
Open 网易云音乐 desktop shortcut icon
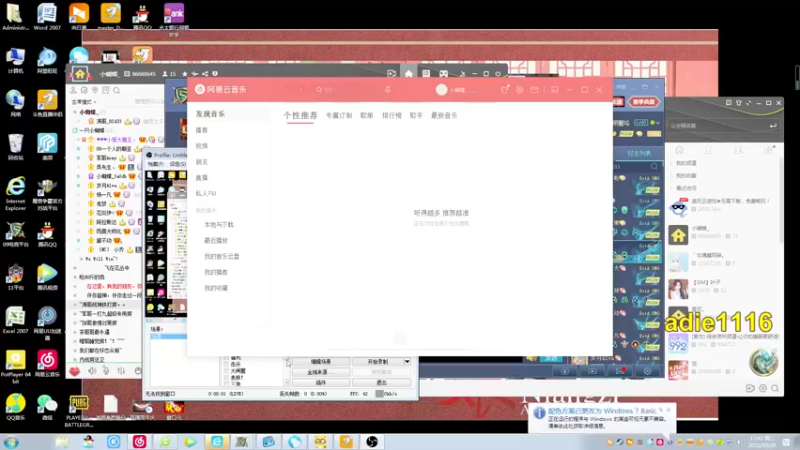pyautogui.click(x=47, y=363)
